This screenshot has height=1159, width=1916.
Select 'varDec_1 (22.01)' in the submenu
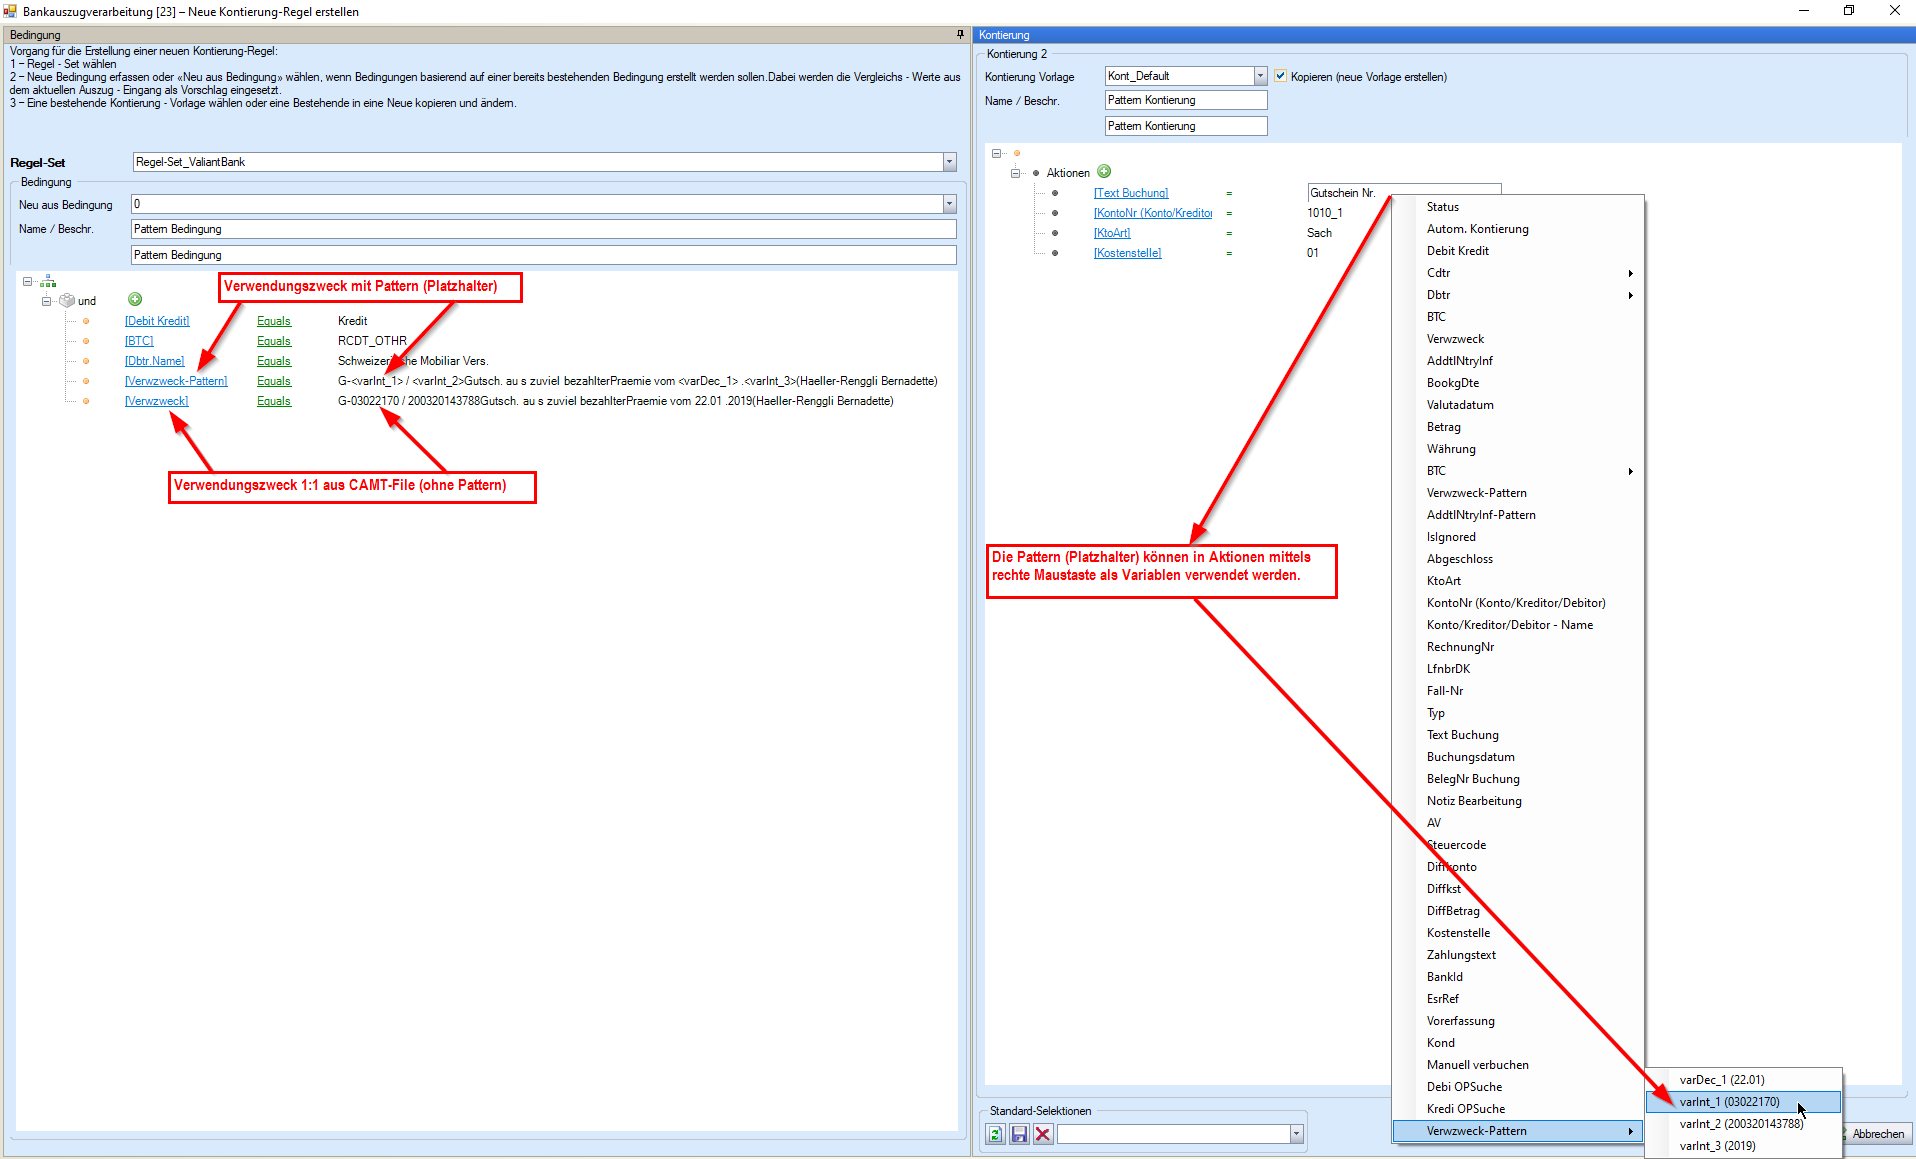coord(1743,1080)
